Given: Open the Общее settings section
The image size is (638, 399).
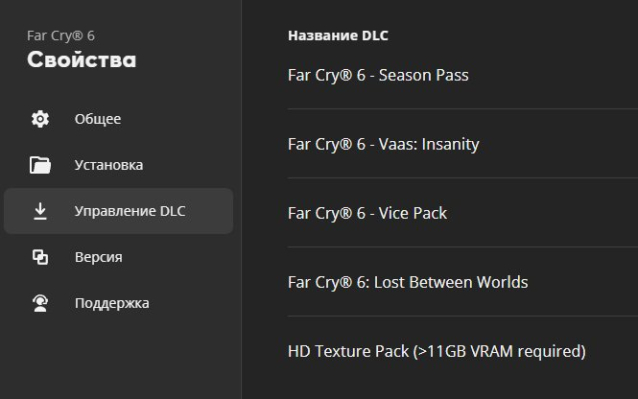Looking at the screenshot, I should (x=98, y=119).
